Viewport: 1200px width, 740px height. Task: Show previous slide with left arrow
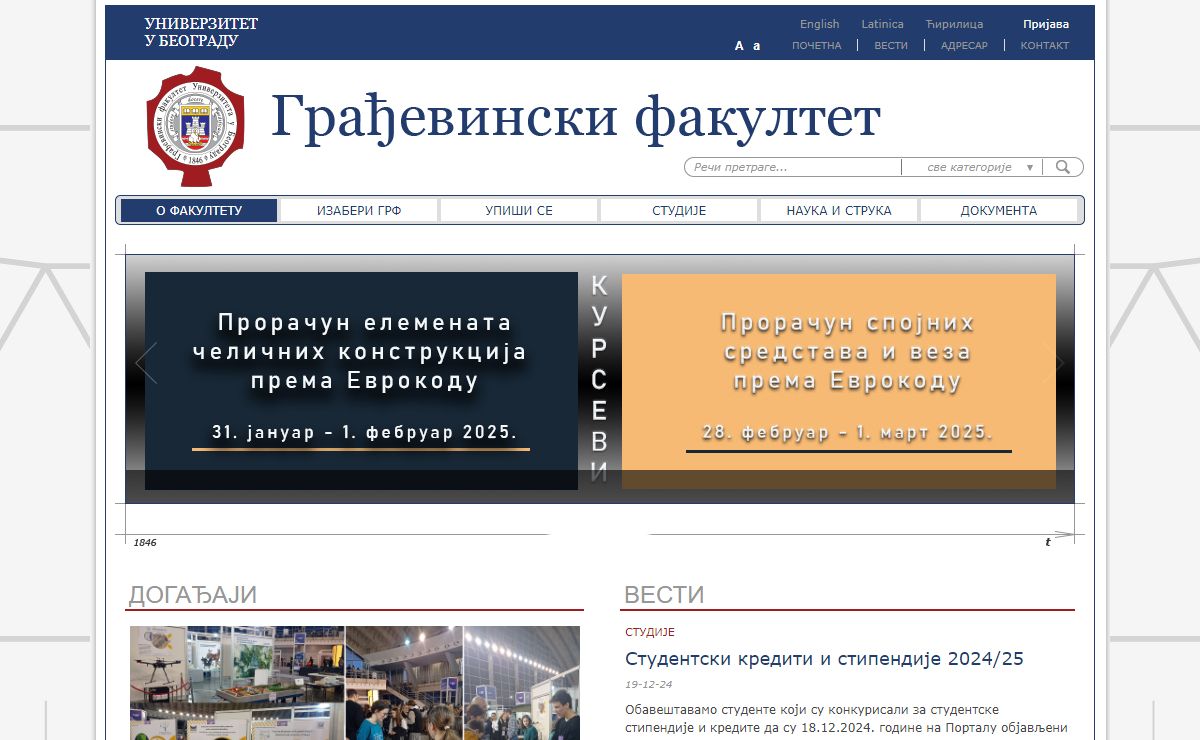pos(147,363)
